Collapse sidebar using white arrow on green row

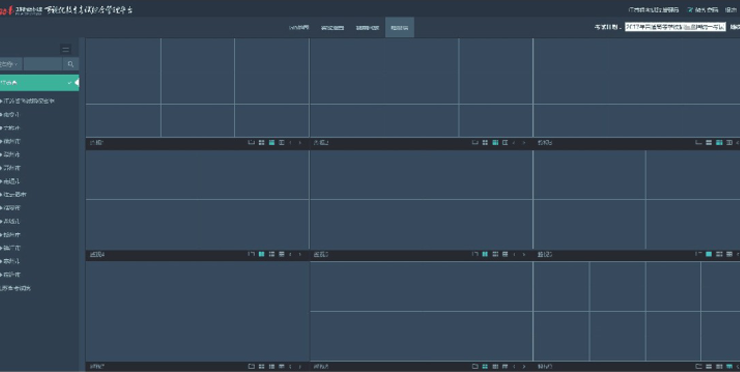point(77,83)
